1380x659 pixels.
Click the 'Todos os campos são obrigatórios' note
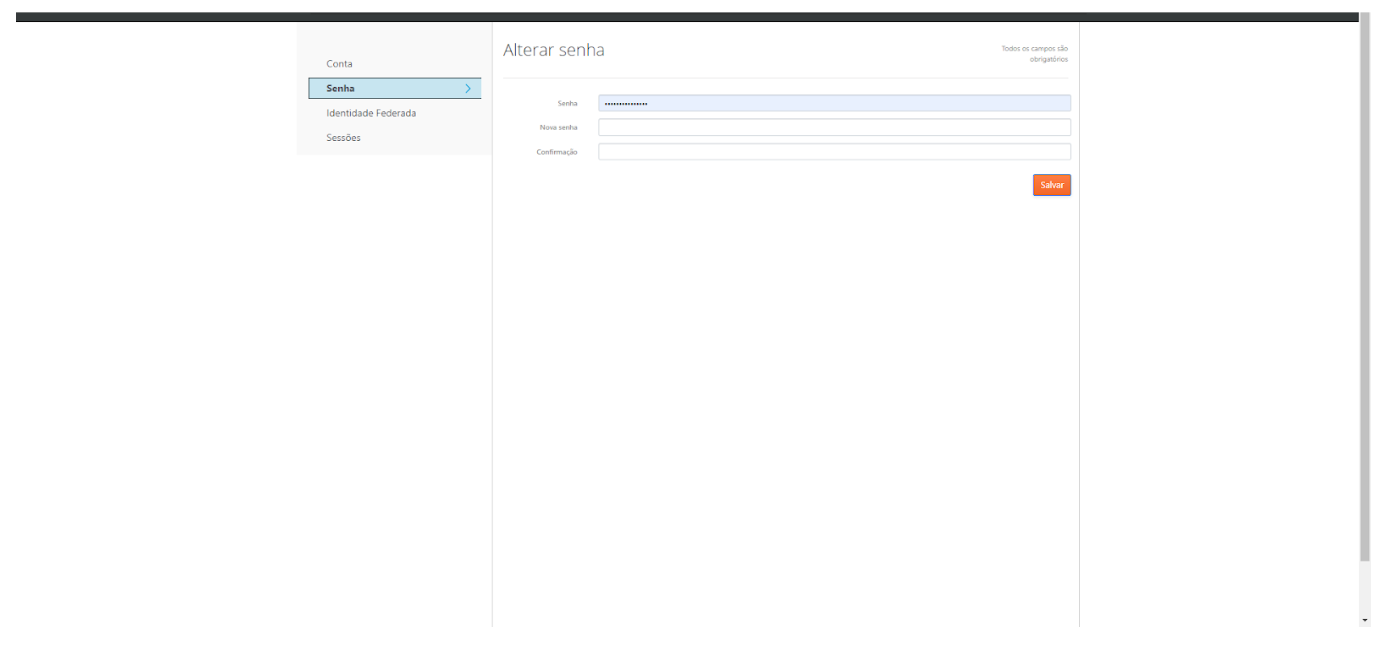[1034, 53]
